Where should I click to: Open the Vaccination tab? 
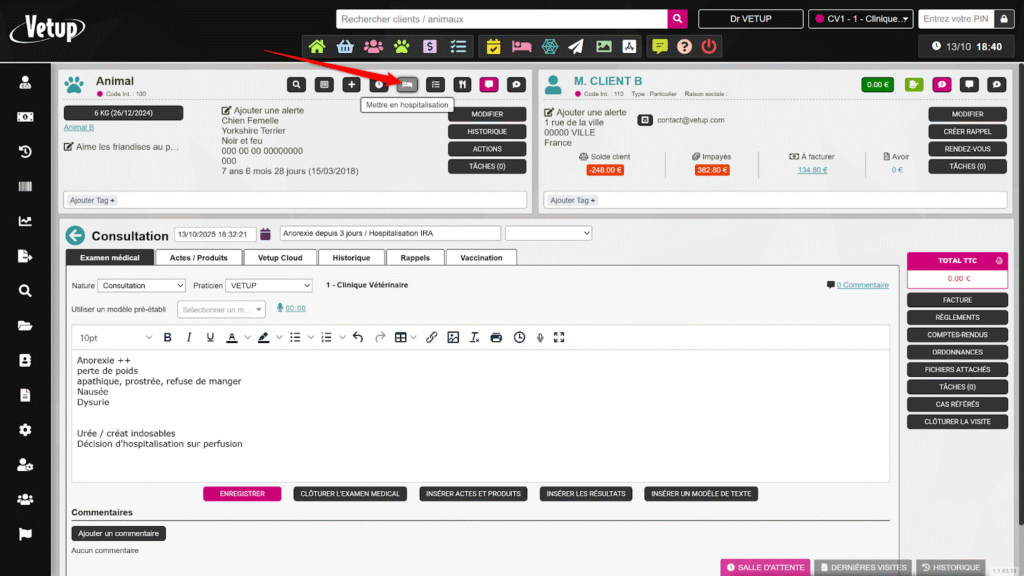[x=482, y=258]
